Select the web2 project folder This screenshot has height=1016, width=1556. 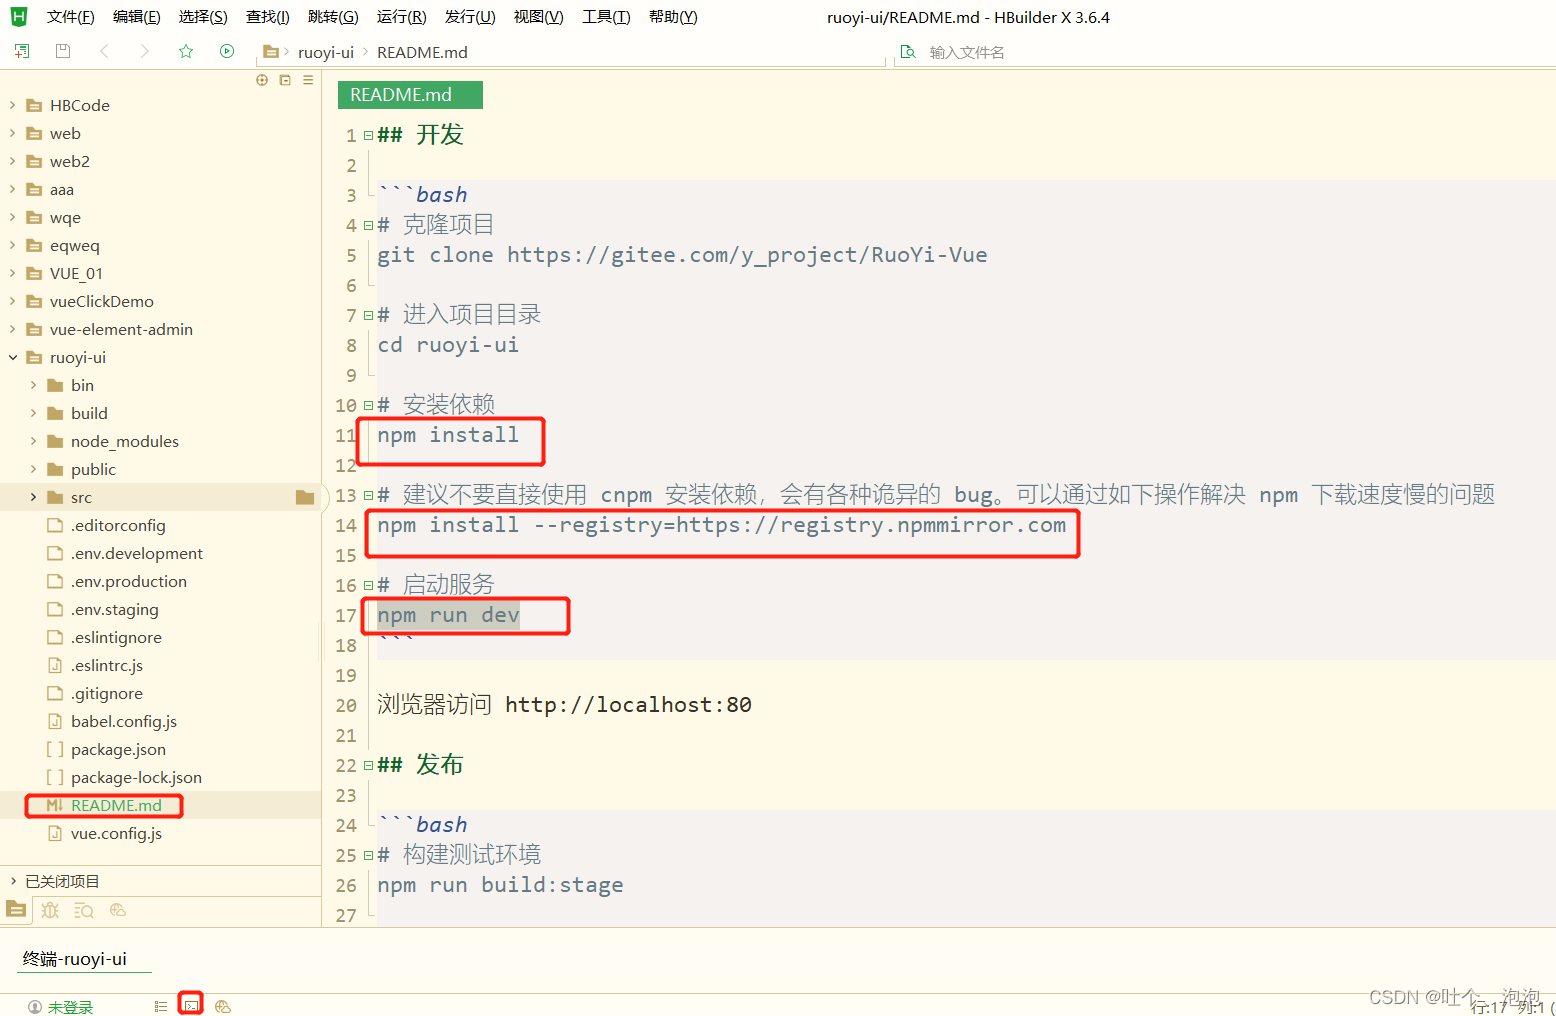coord(69,161)
